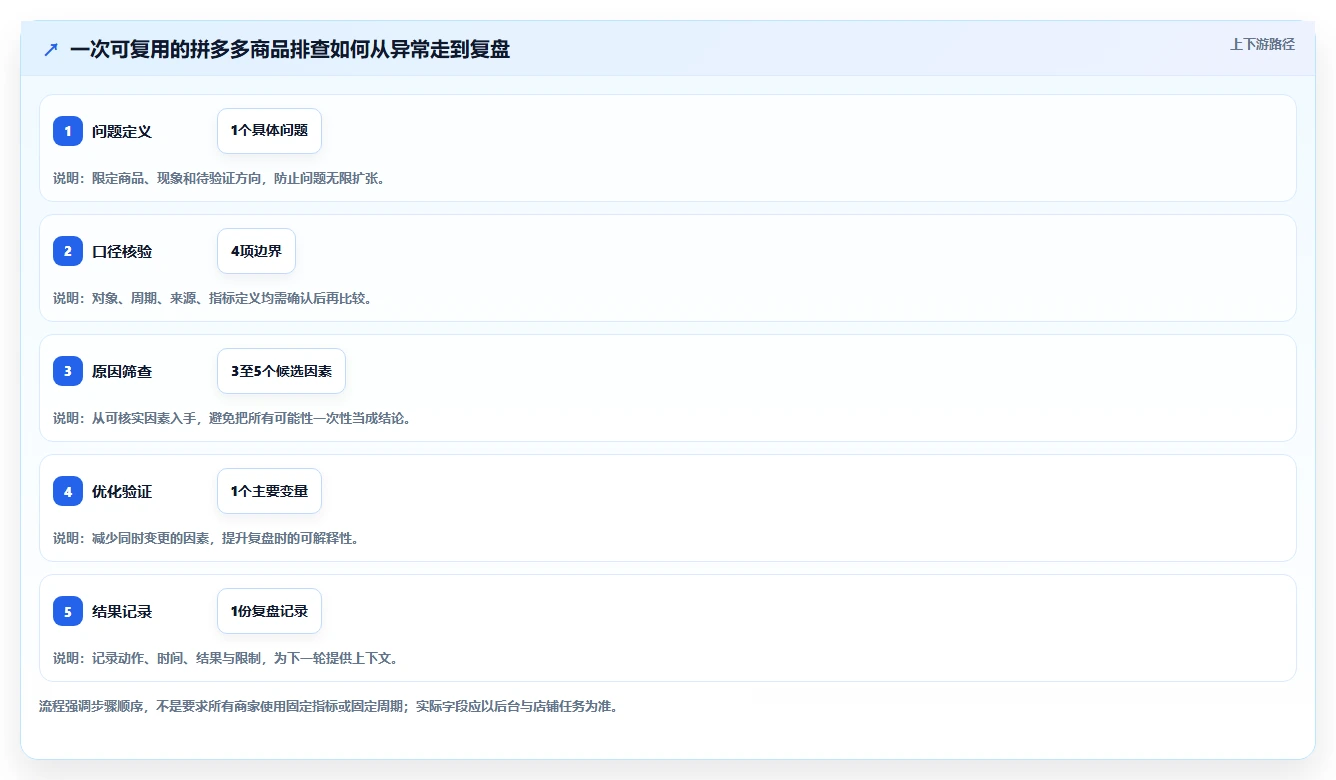Image resolution: width=1336 pixels, height=780 pixels.
Task: Click the 上下游路径 label
Action: [1262, 44]
